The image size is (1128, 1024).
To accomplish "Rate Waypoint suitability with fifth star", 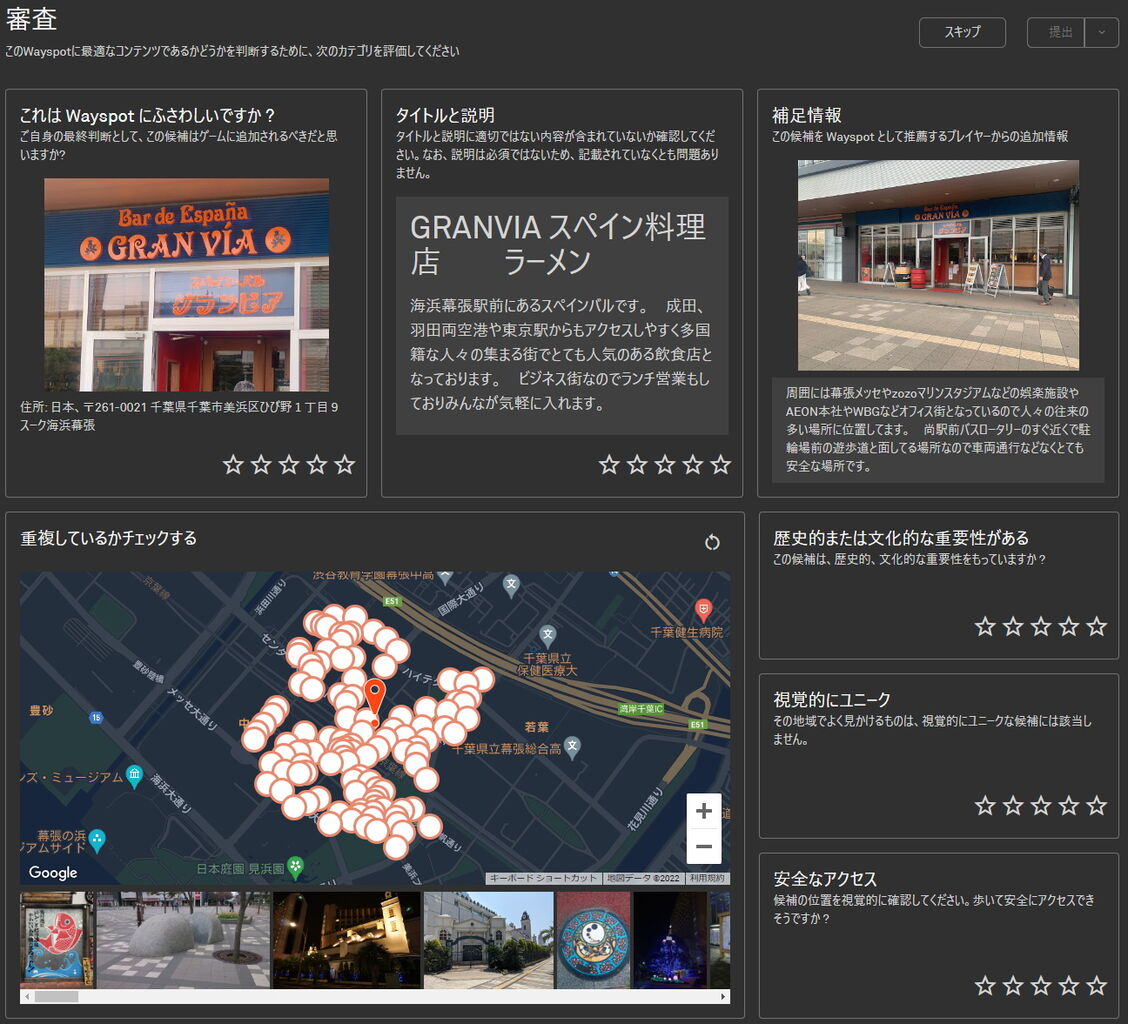I will click(345, 464).
